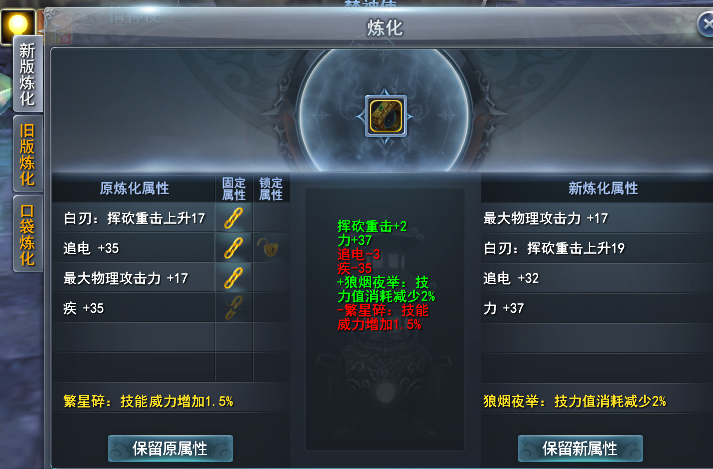Click the 固定属性 column header
713x469 pixels.
point(234,189)
